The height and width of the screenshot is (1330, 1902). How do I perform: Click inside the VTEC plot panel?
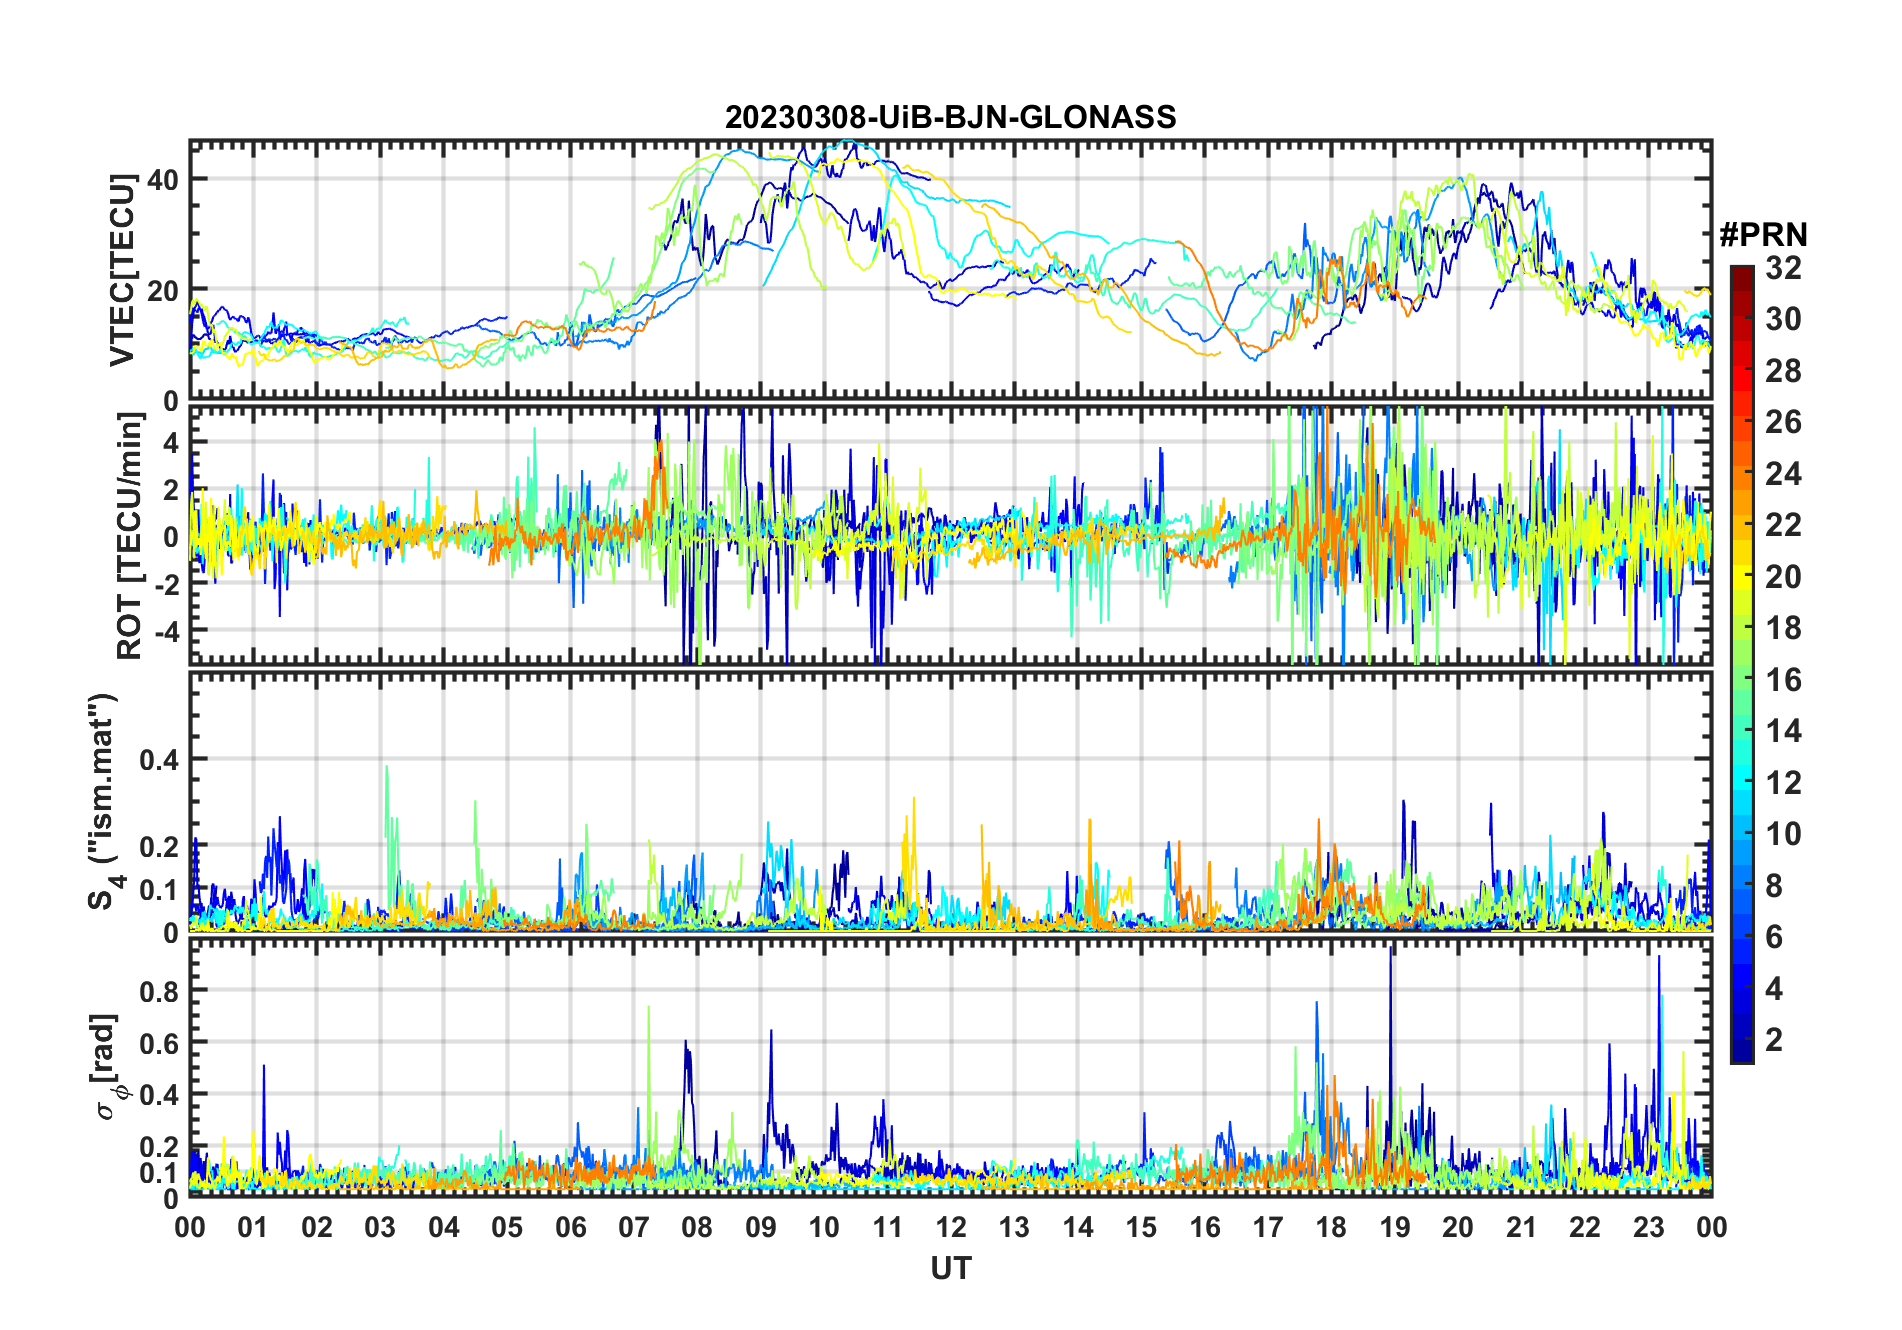click(951, 271)
